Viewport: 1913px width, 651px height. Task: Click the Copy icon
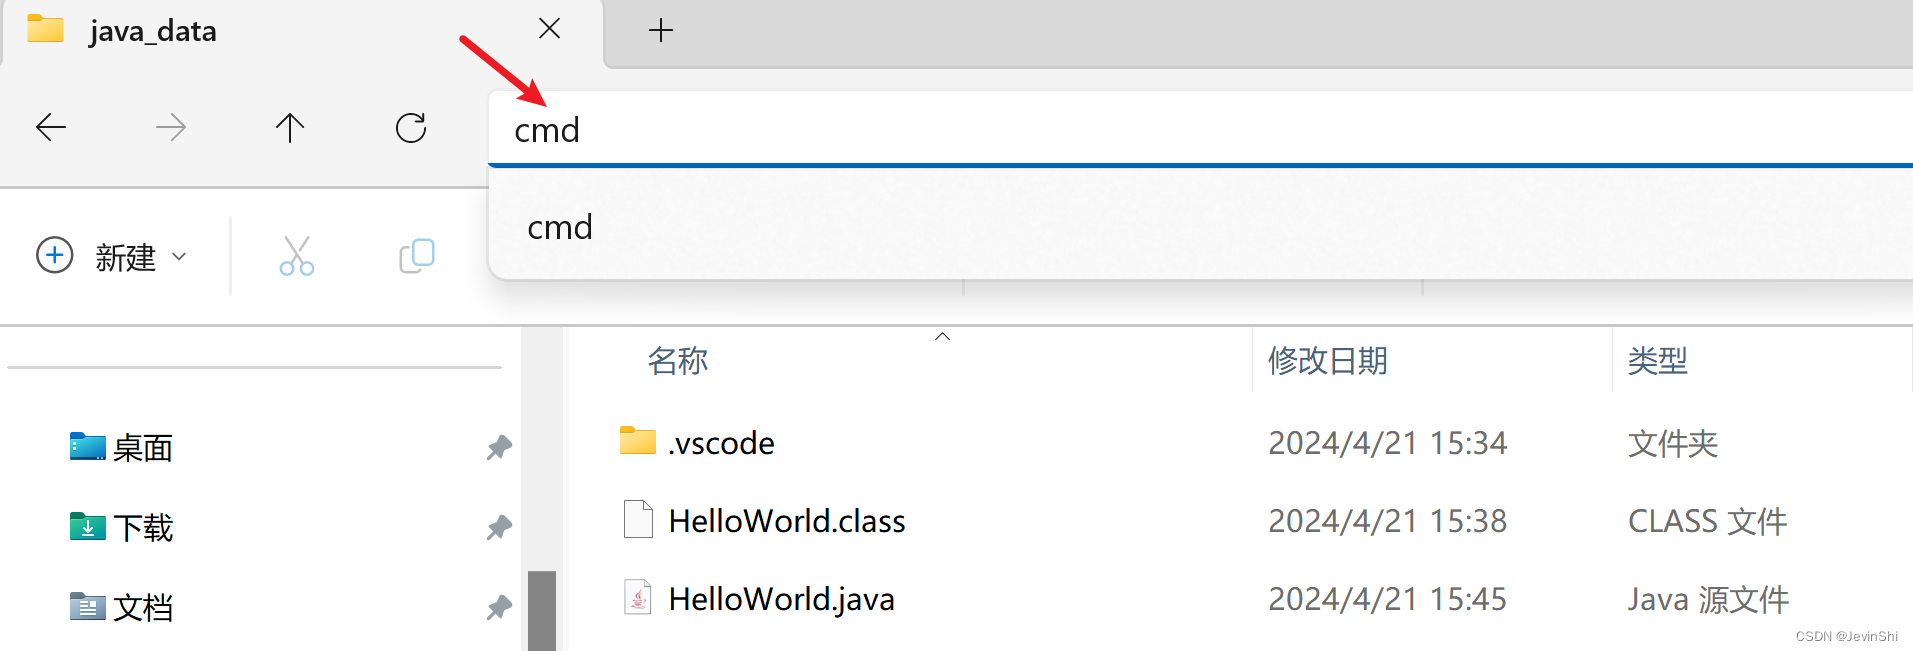[417, 256]
